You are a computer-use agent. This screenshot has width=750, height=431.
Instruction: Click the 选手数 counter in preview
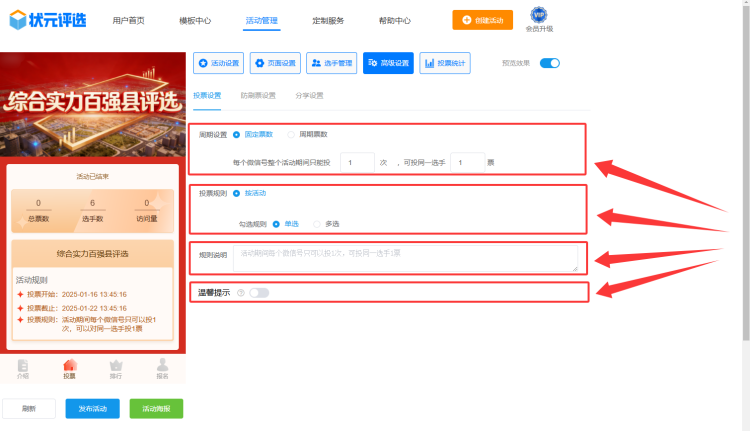[x=92, y=210]
